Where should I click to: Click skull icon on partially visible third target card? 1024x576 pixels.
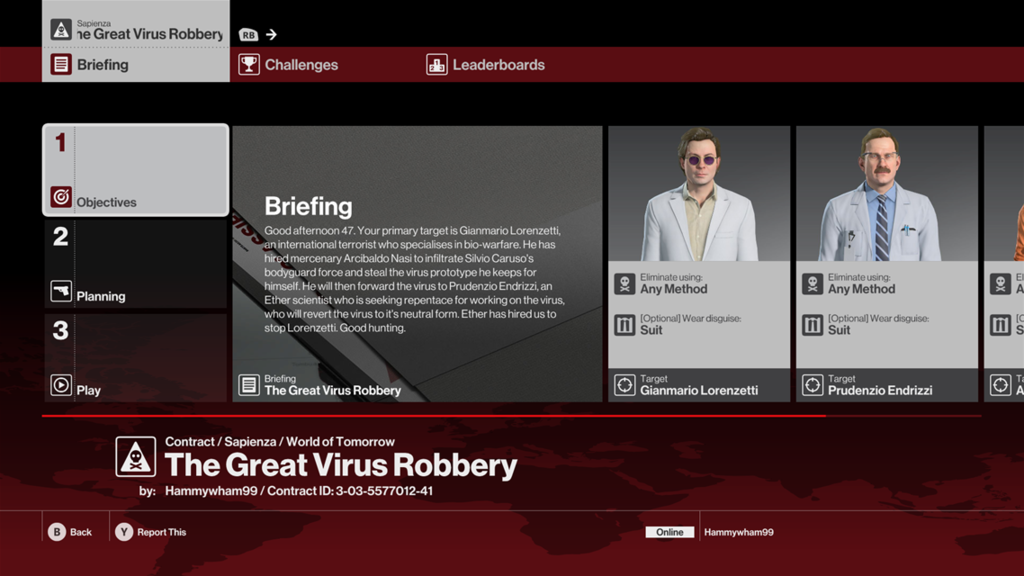[x=1000, y=284]
